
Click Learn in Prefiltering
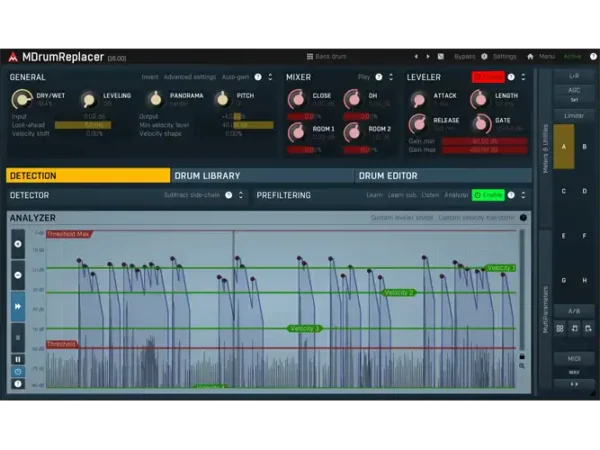pos(374,195)
